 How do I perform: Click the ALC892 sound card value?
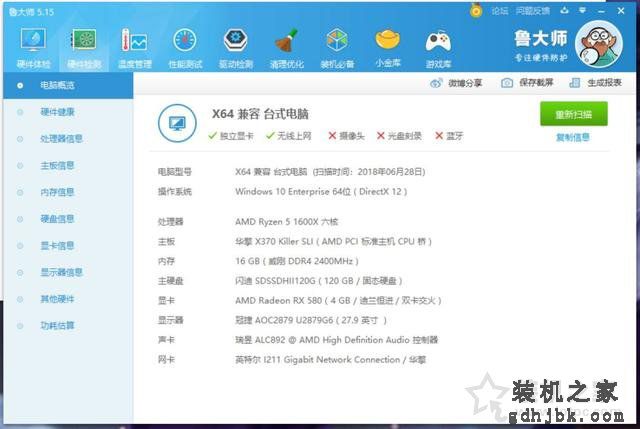(x=336, y=340)
